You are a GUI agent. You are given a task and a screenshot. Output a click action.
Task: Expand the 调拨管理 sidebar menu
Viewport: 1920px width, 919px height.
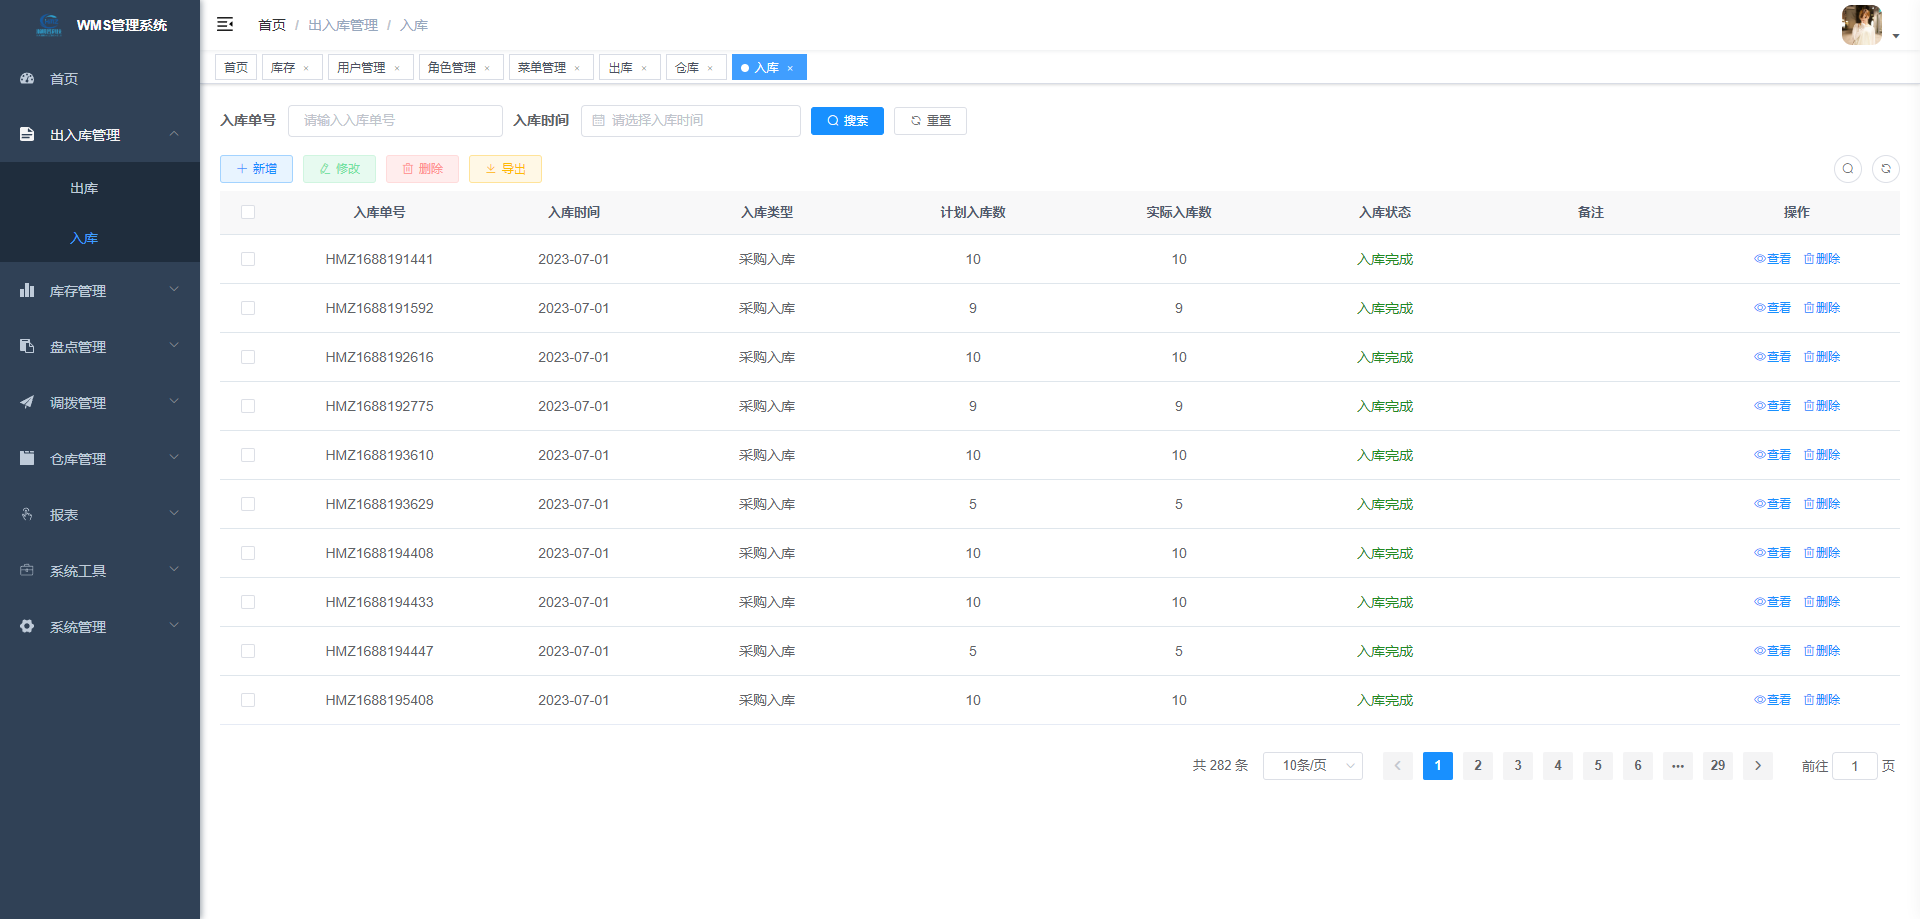coord(100,403)
